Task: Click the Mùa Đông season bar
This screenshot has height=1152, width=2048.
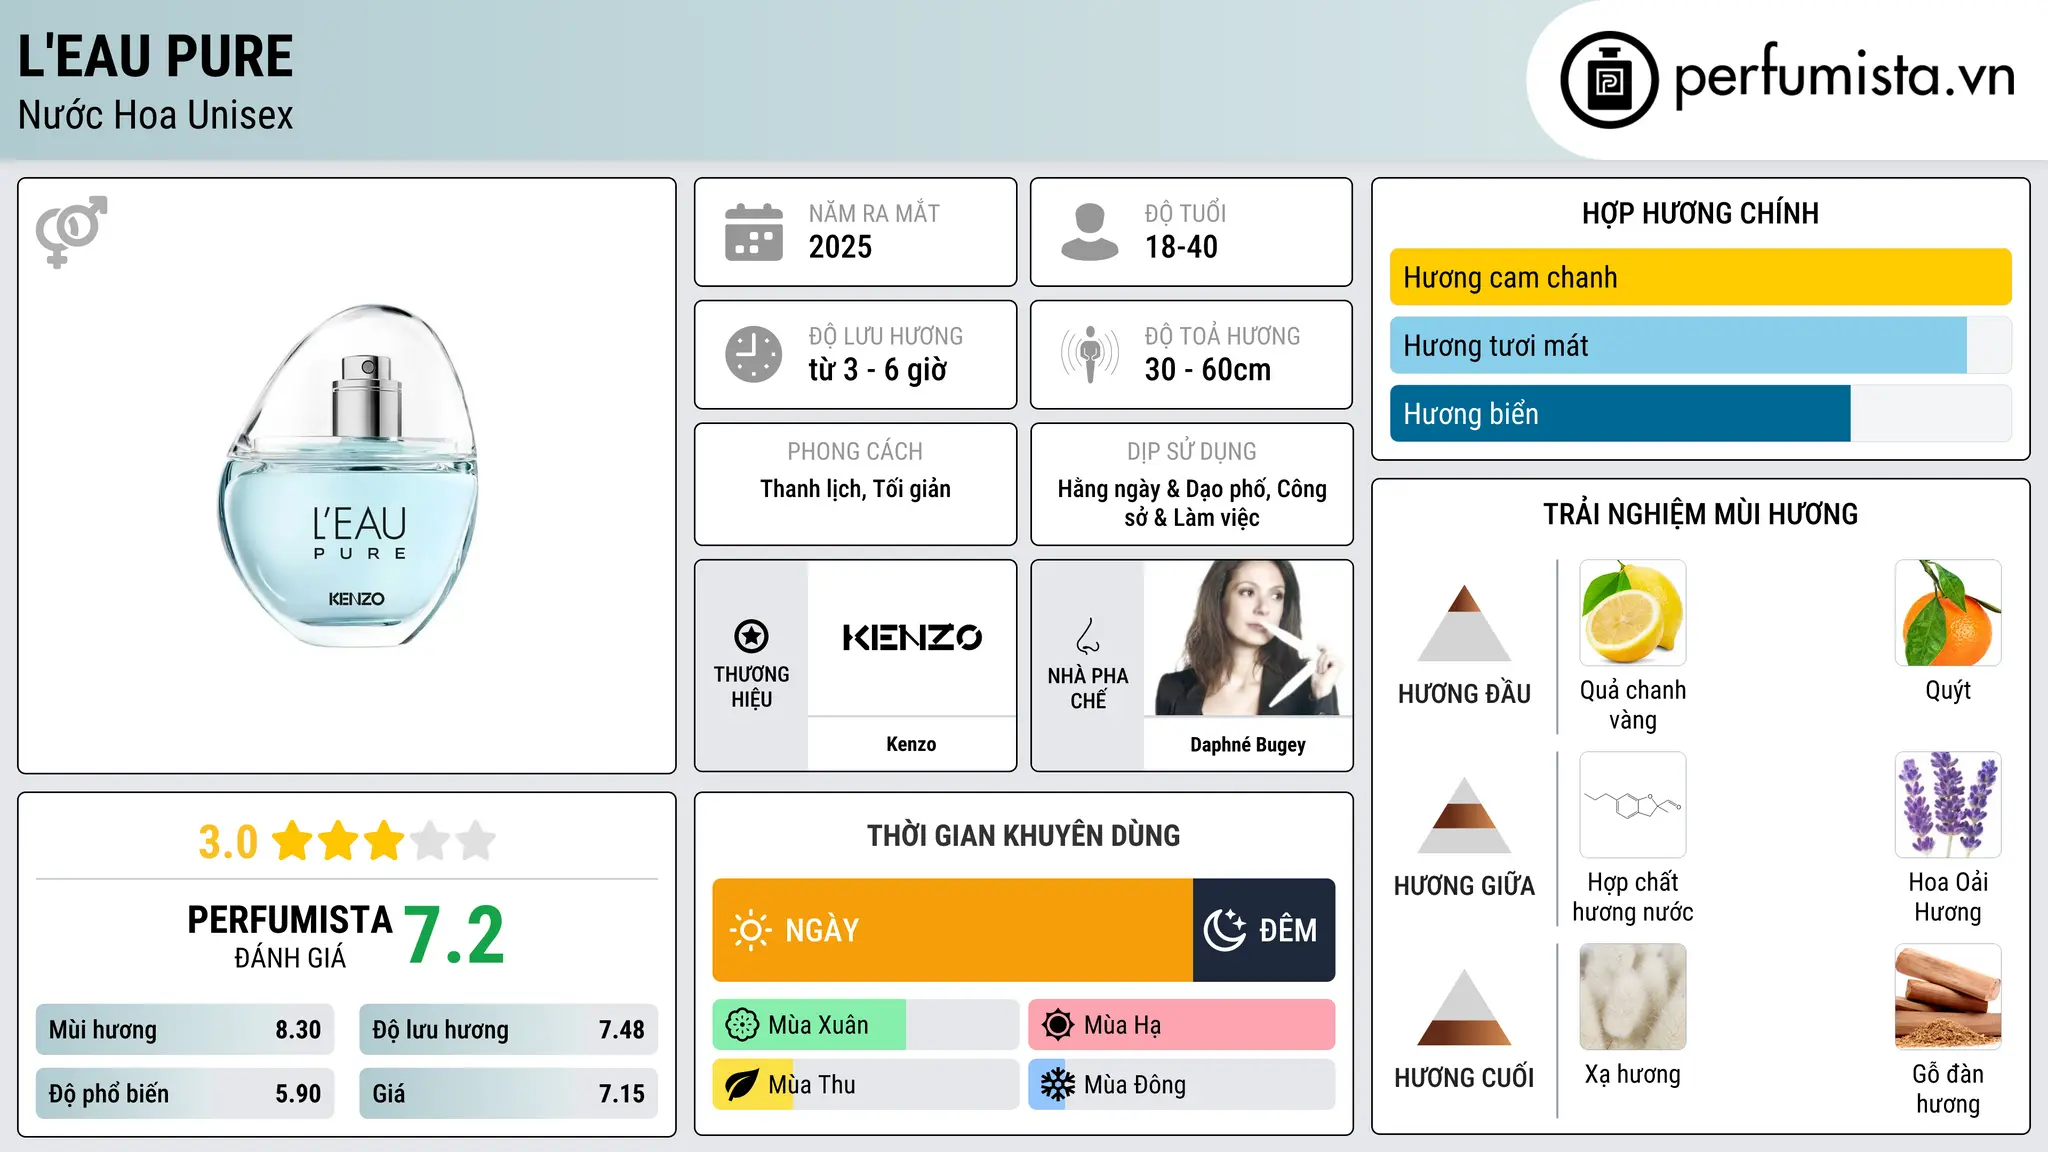Action: pos(1181,1085)
